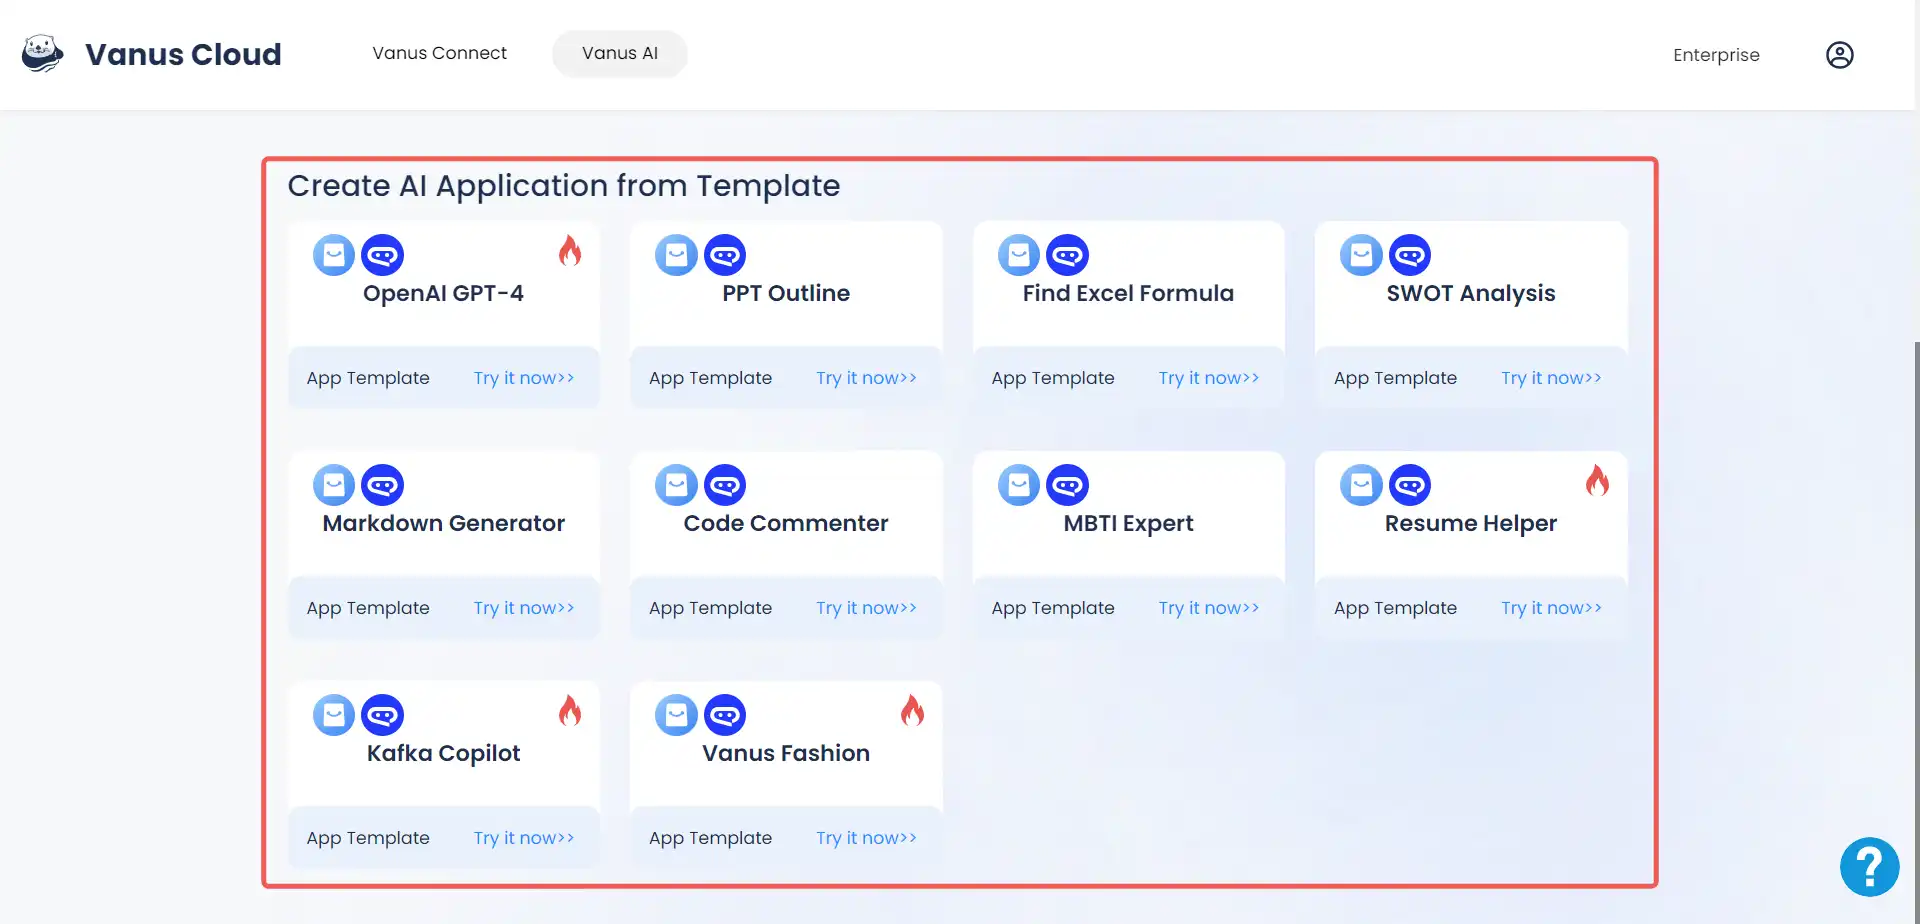Screen dimensions: 1920x924
Task: Try the SWOT Analysis template now
Action: [x=1551, y=378]
